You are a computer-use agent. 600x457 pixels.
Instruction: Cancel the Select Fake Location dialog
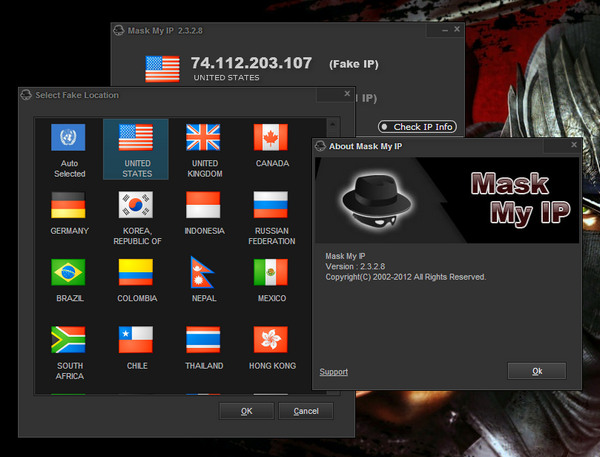coord(306,411)
